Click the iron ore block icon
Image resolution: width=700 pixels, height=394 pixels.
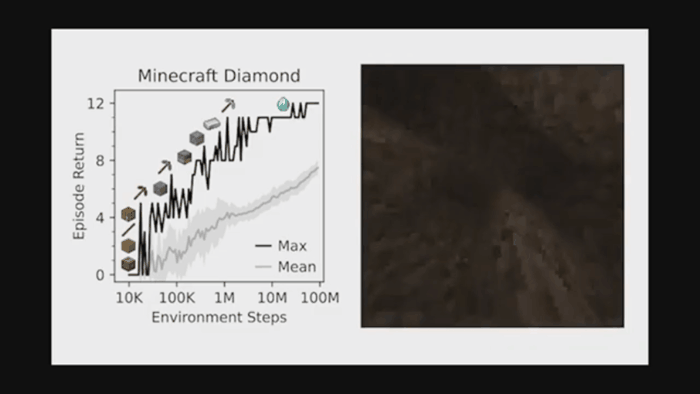click(x=196, y=138)
